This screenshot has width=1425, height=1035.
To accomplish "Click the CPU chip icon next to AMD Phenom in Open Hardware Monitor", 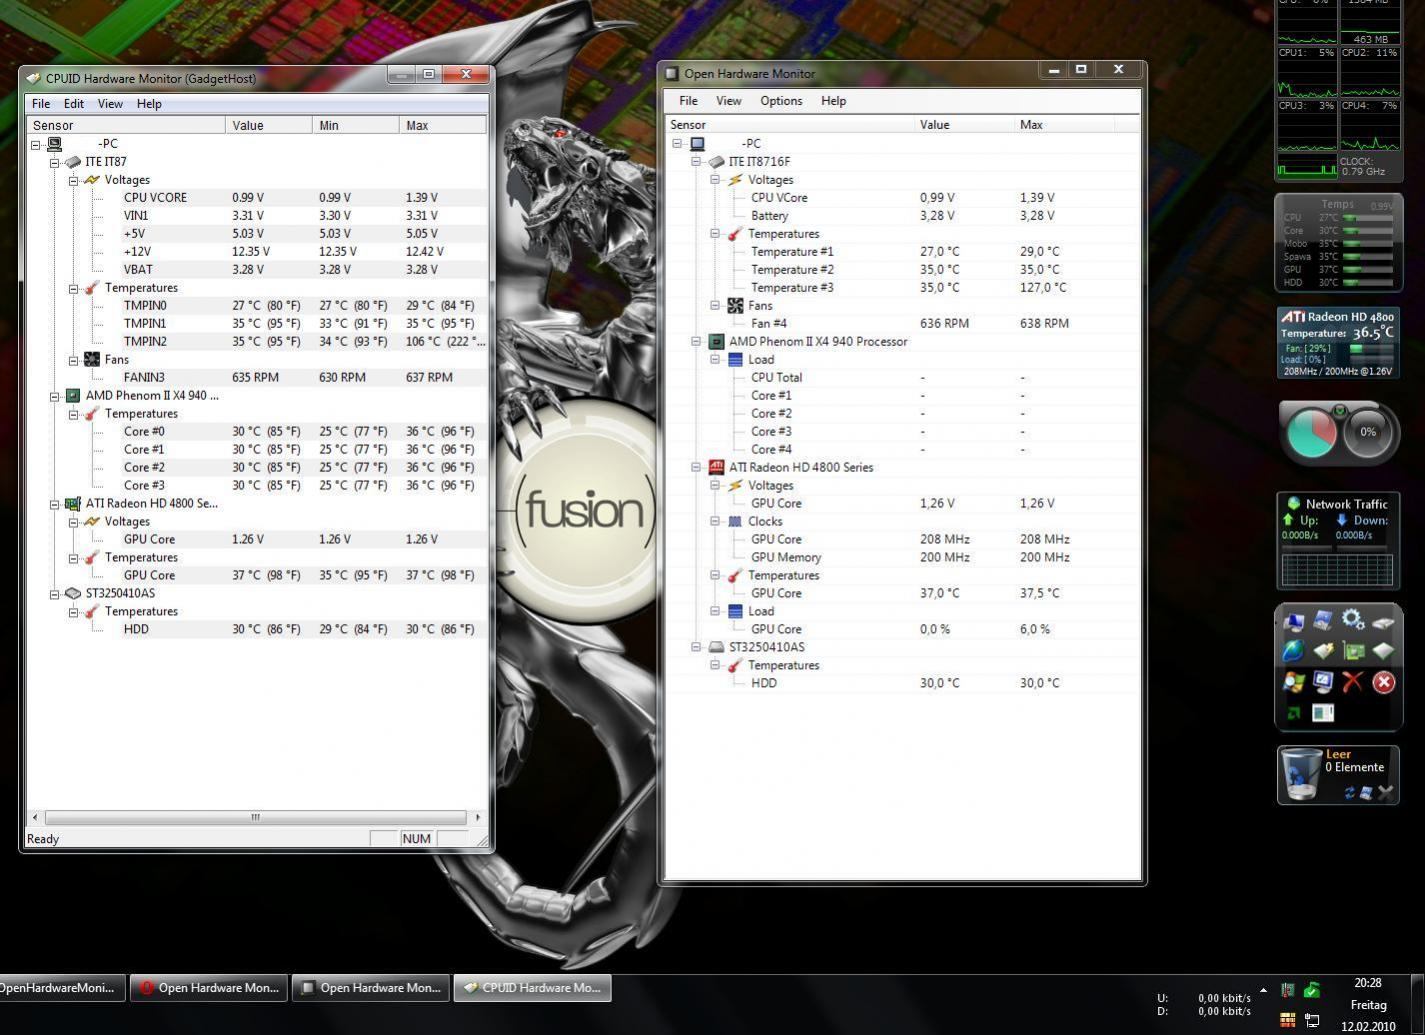I will [x=716, y=341].
